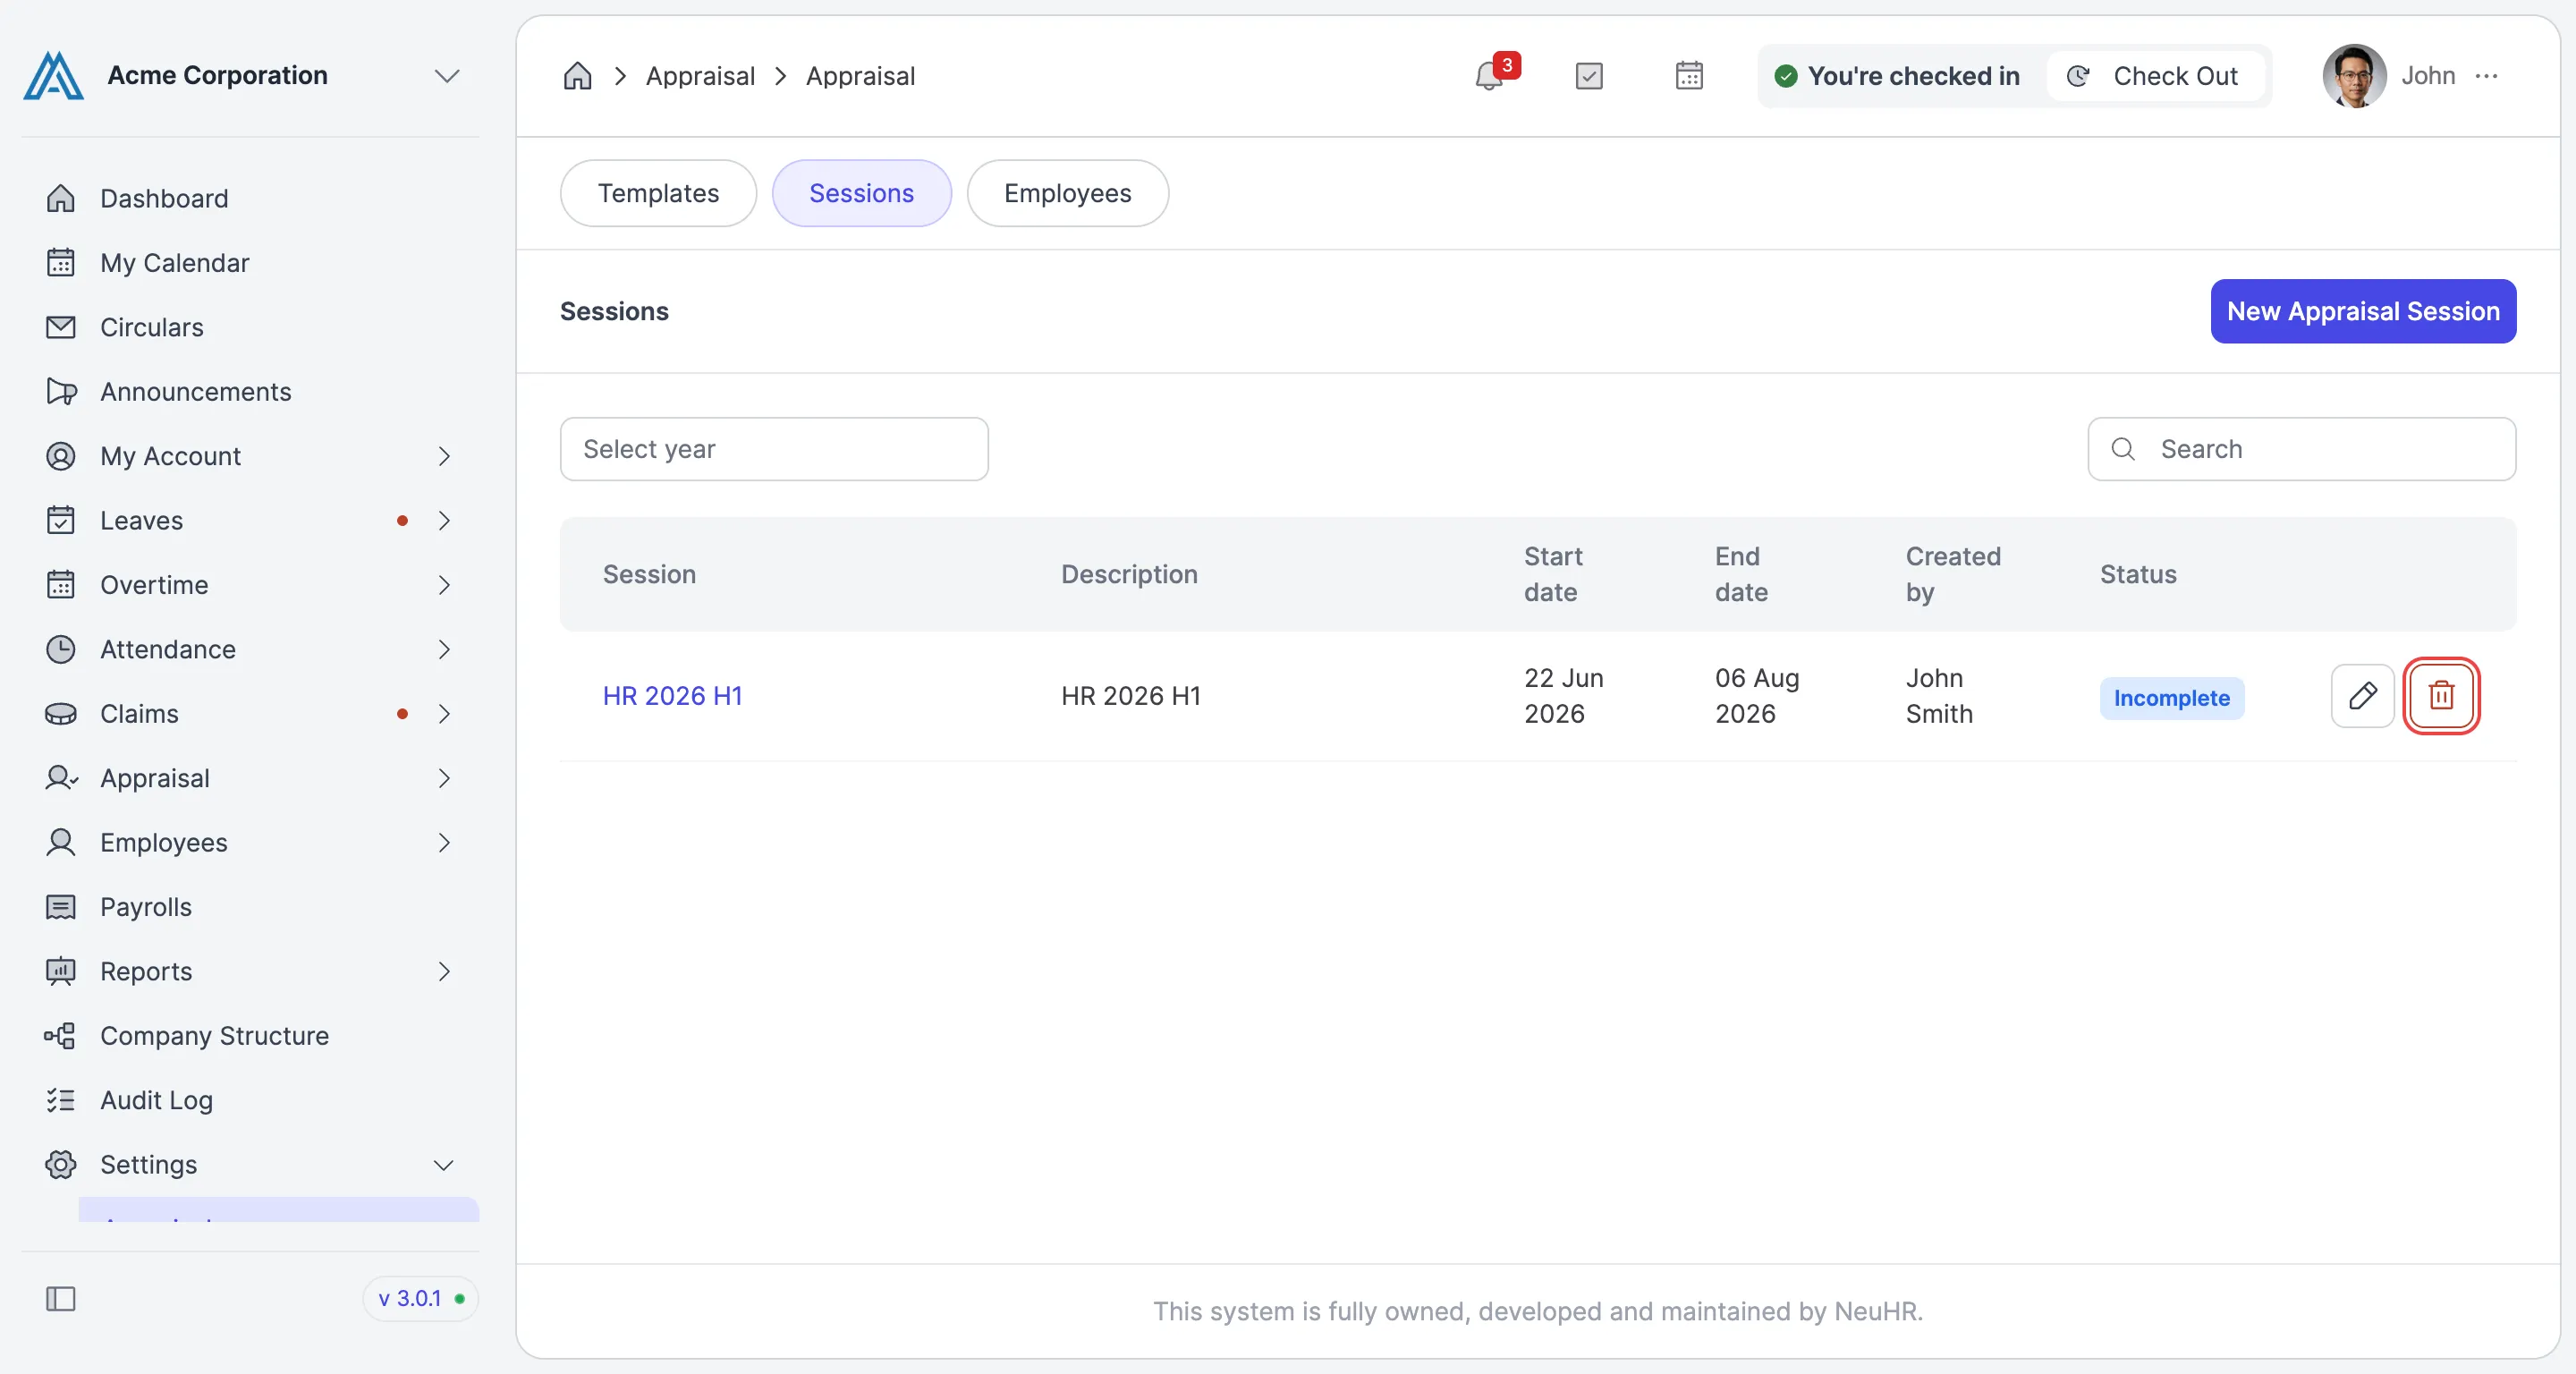
Task: Expand the Overtime submenu chevron
Action: pos(444,585)
